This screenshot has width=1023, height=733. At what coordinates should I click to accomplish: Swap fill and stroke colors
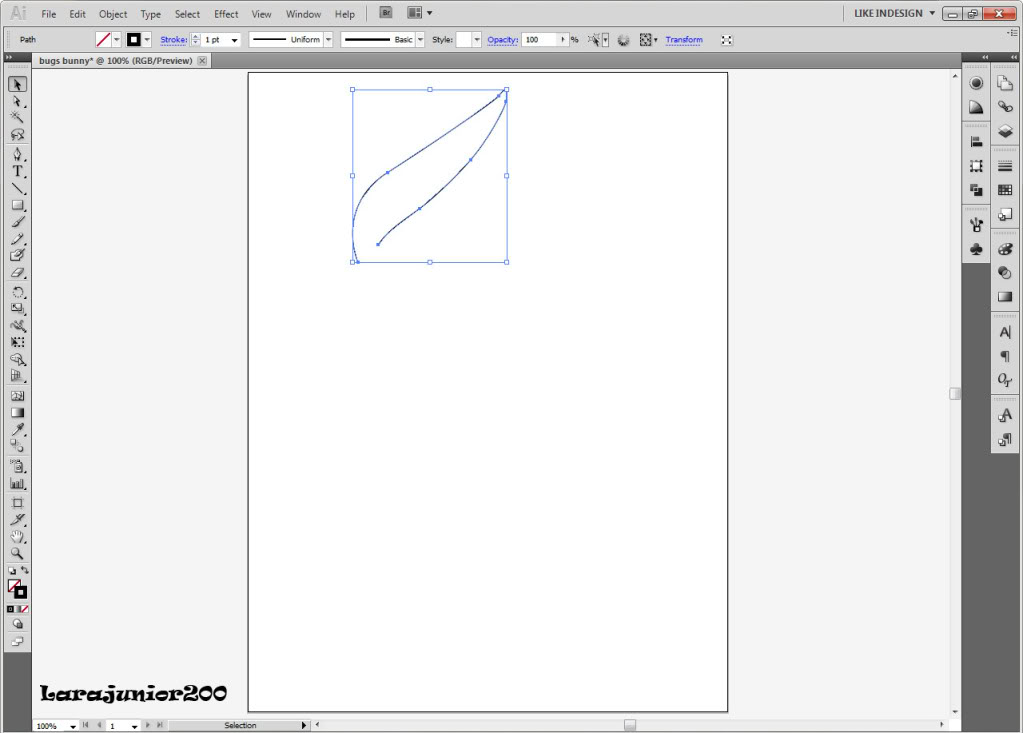[x=25, y=570]
